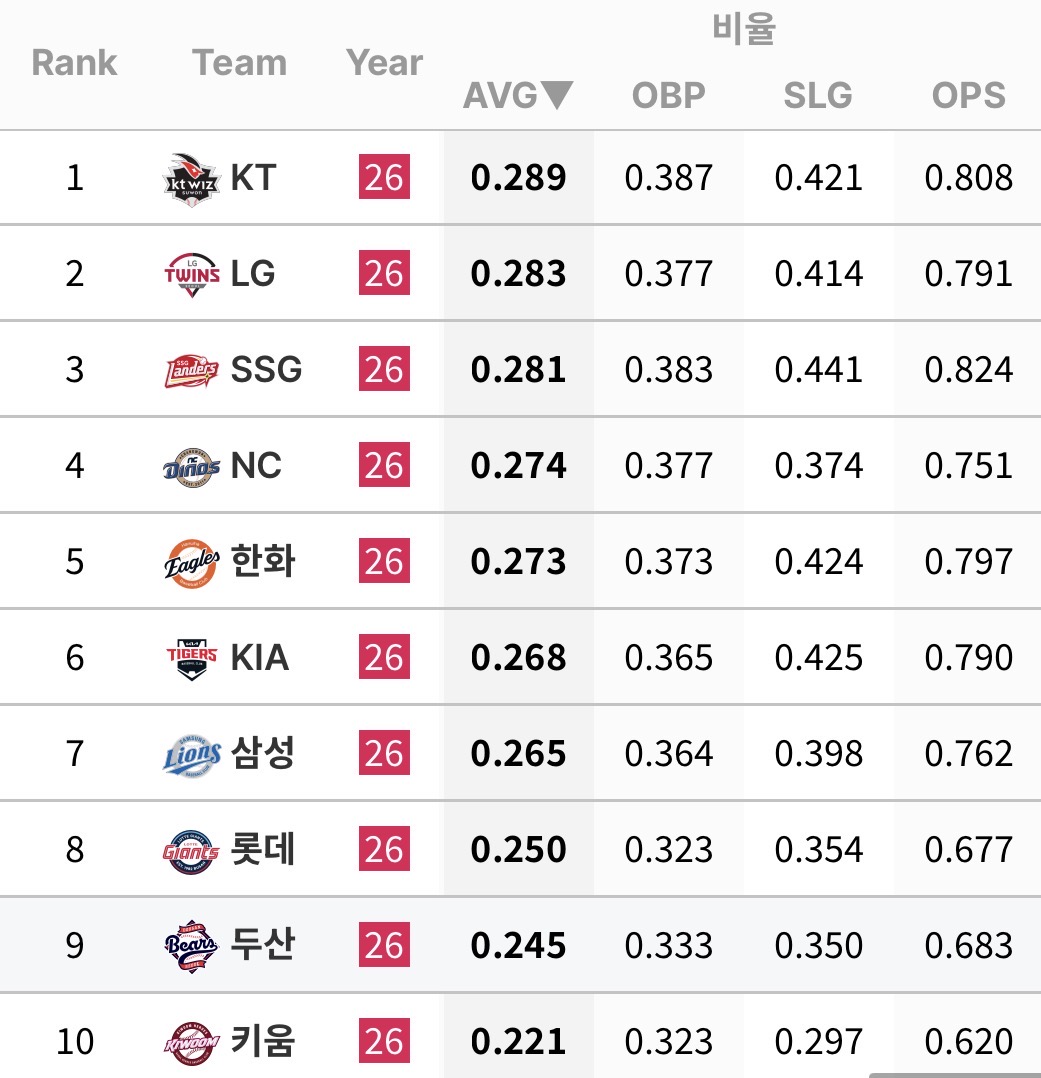Click the LG Twins team logo
The width and height of the screenshot is (1041, 1078).
pyautogui.click(x=192, y=274)
